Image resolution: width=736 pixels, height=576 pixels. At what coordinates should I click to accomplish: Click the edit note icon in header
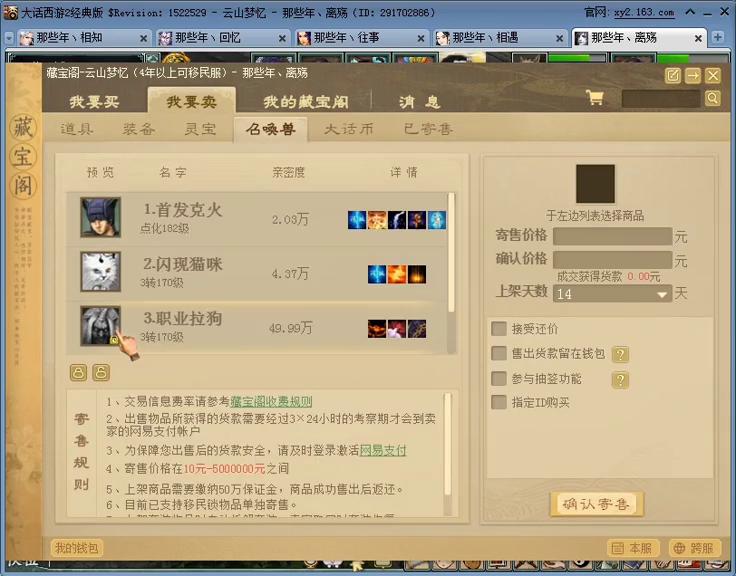673,76
